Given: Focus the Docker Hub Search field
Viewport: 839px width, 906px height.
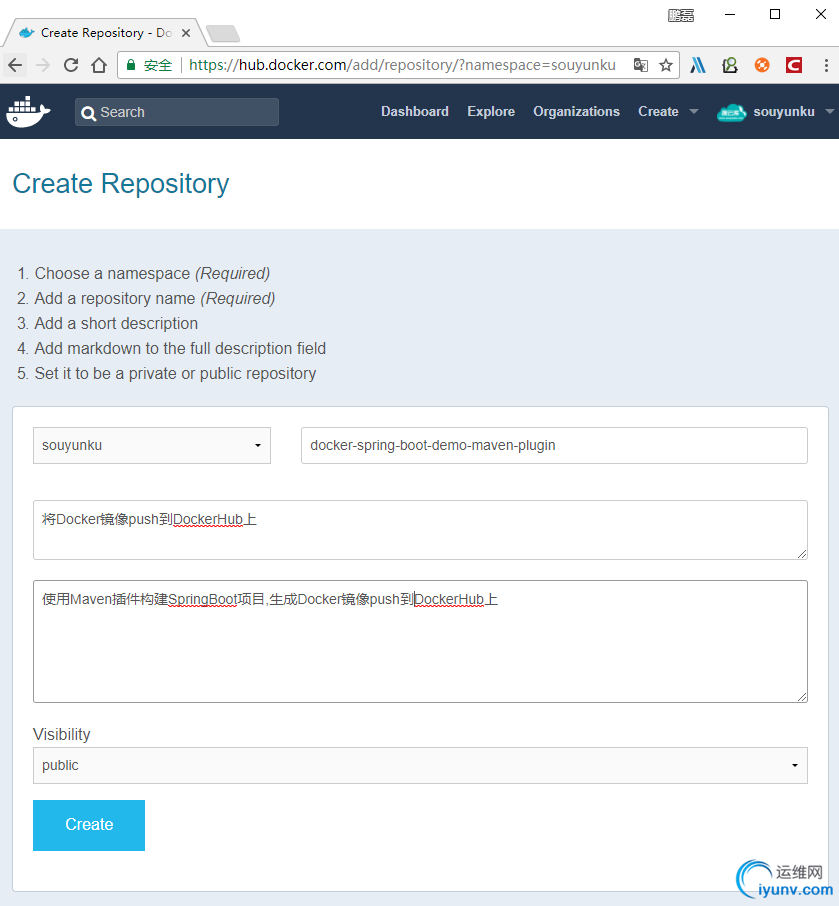Looking at the screenshot, I should point(177,112).
